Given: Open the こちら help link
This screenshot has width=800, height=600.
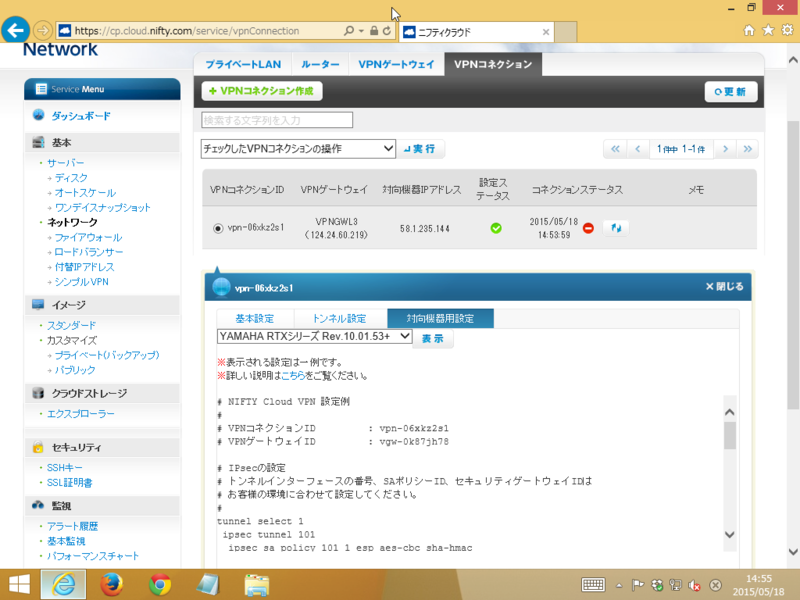Looking at the screenshot, I should tap(293, 376).
